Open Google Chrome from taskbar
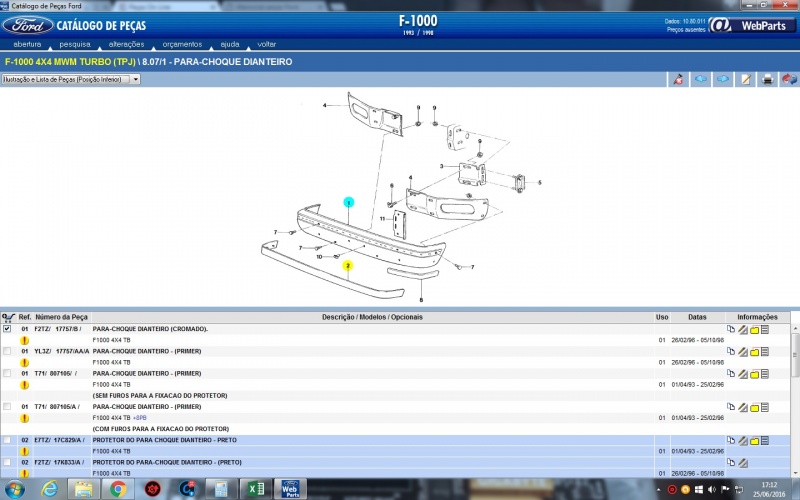Image resolution: width=800 pixels, height=500 pixels. (118, 489)
